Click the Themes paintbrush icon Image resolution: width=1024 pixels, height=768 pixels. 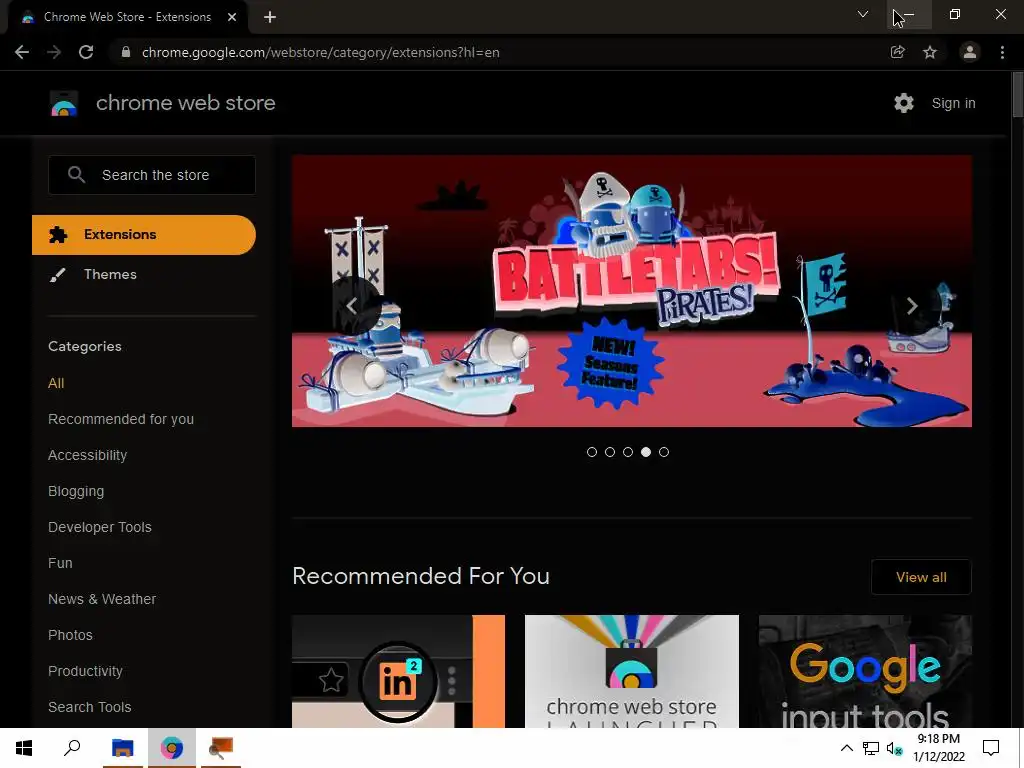click(x=57, y=275)
